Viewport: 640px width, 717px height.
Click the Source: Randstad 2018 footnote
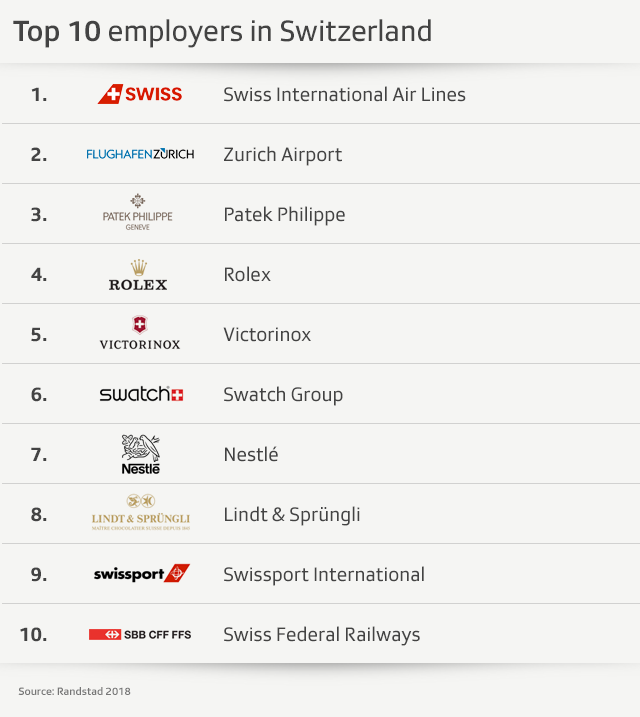pyautogui.click(x=74, y=691)
